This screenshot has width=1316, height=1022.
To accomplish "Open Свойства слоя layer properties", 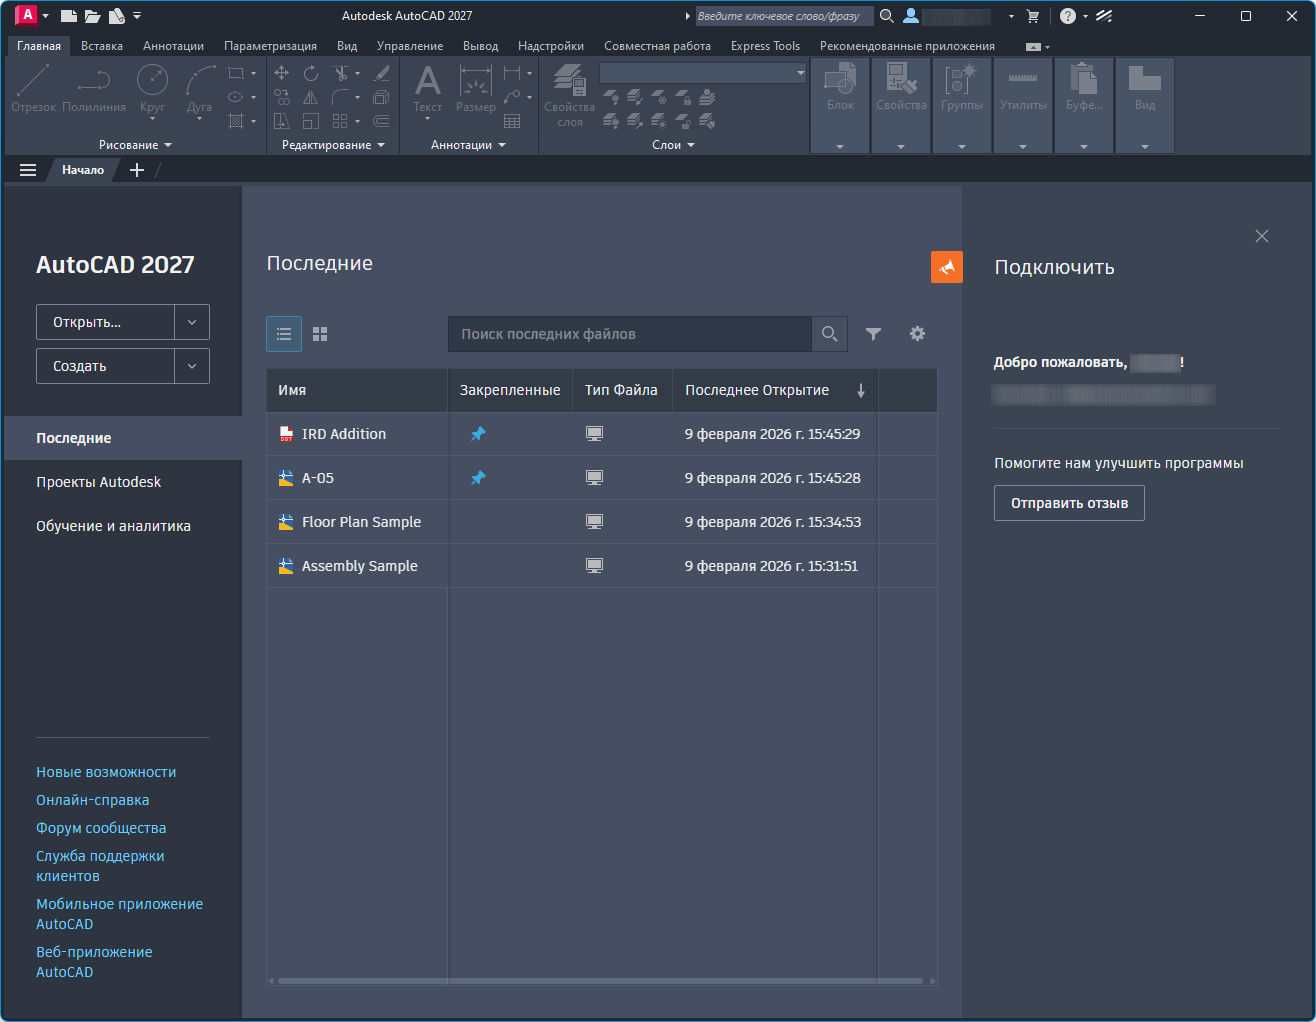I will [569, 95].
